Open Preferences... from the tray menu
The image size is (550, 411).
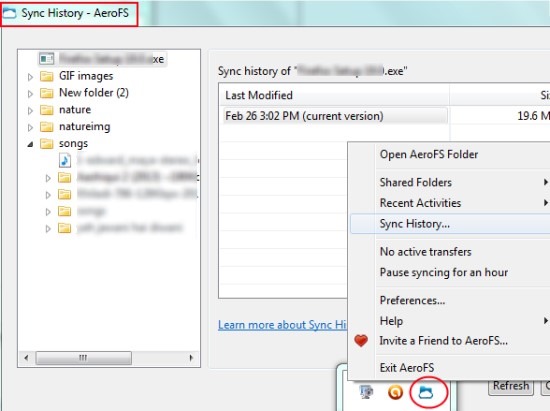[412, 301]
